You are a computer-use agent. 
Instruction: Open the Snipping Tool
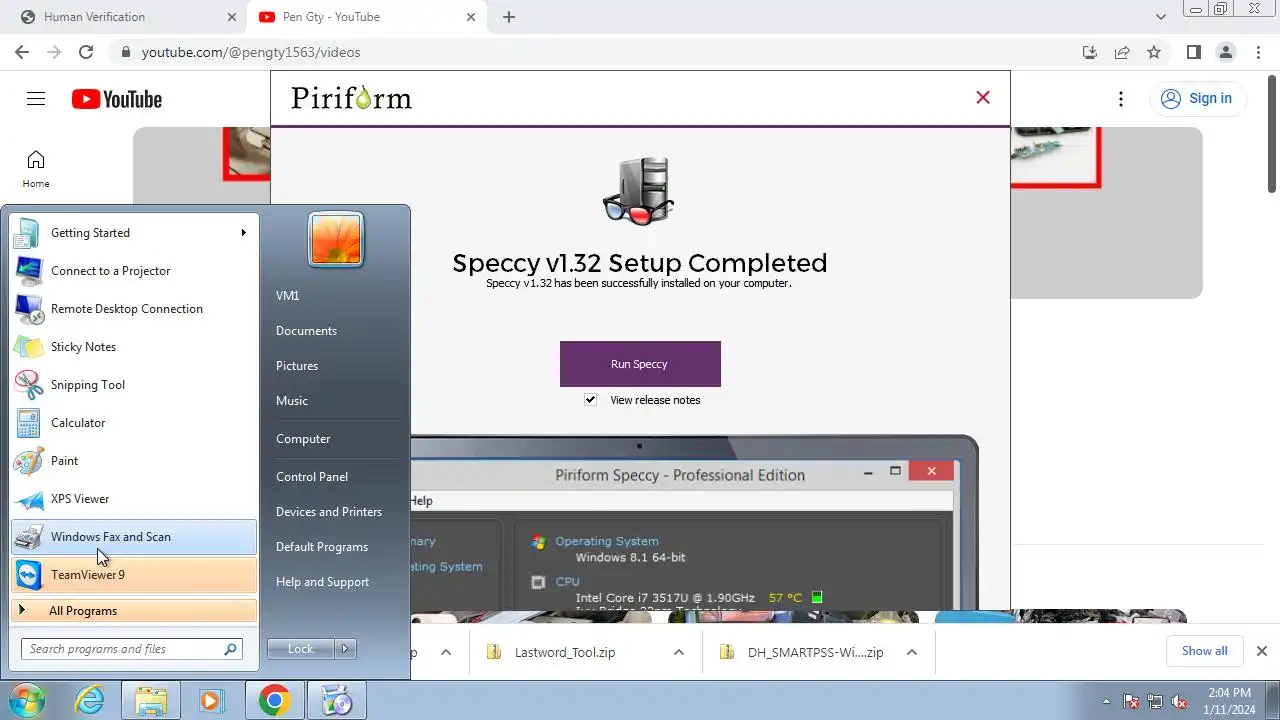pyautogui.click(x=134, y=385)
